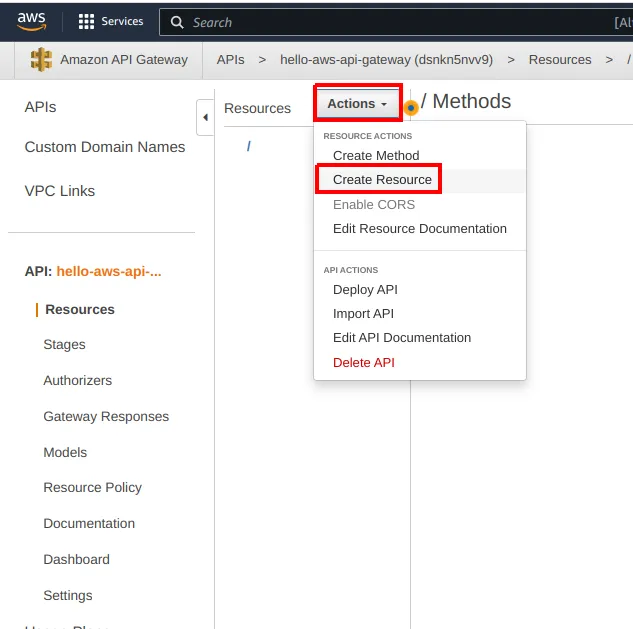Select Import API action
633x629 pixels.
(x=363, y=314)
